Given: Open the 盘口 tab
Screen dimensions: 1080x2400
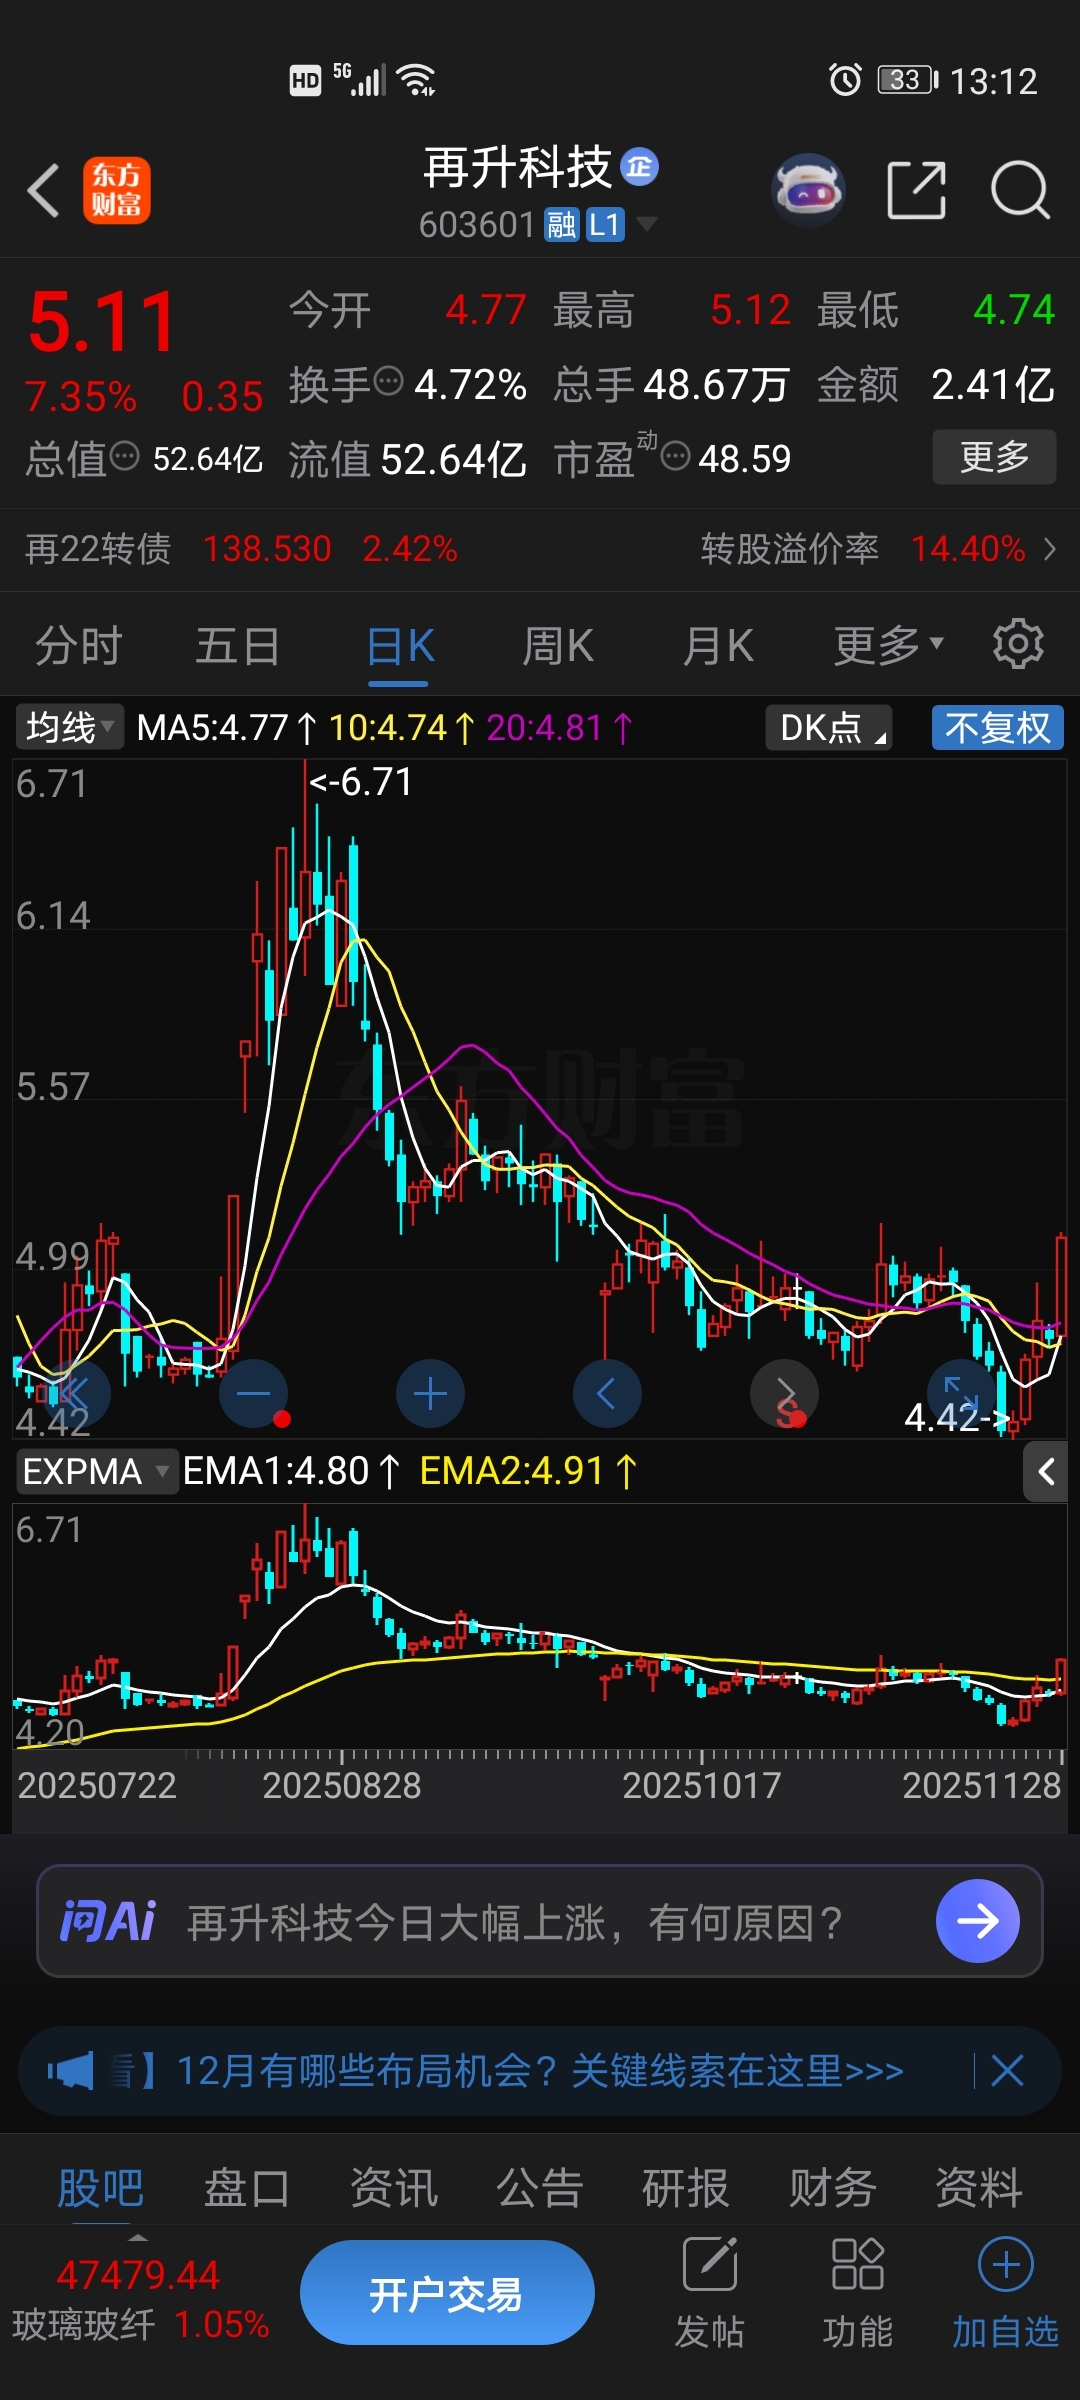Looking at the screenshot, I should (247, 2187).
